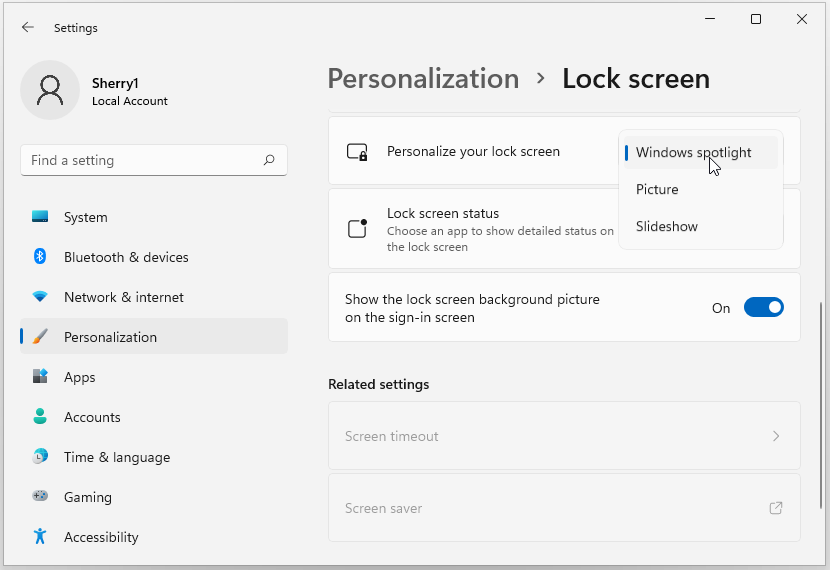Click Personalization in the breadcrumb title

pyautogui.click(x=423, y=79)
